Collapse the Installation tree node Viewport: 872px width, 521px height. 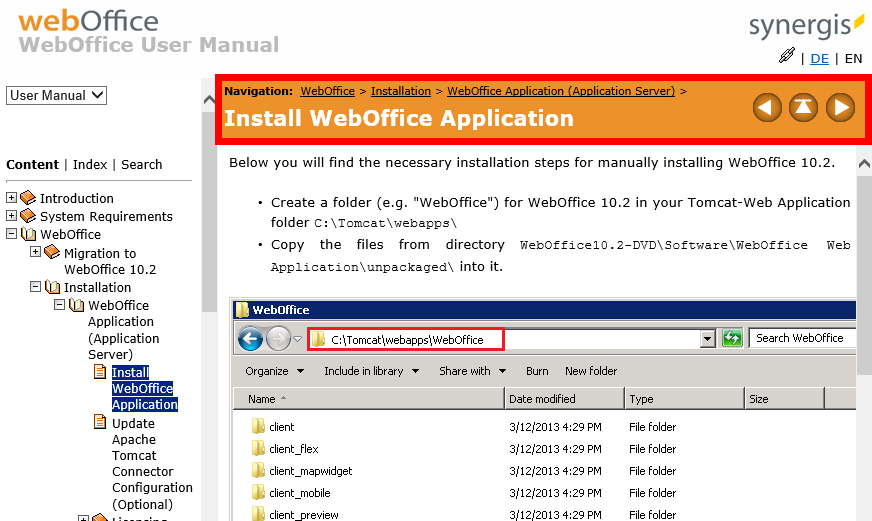pos(36,287)
